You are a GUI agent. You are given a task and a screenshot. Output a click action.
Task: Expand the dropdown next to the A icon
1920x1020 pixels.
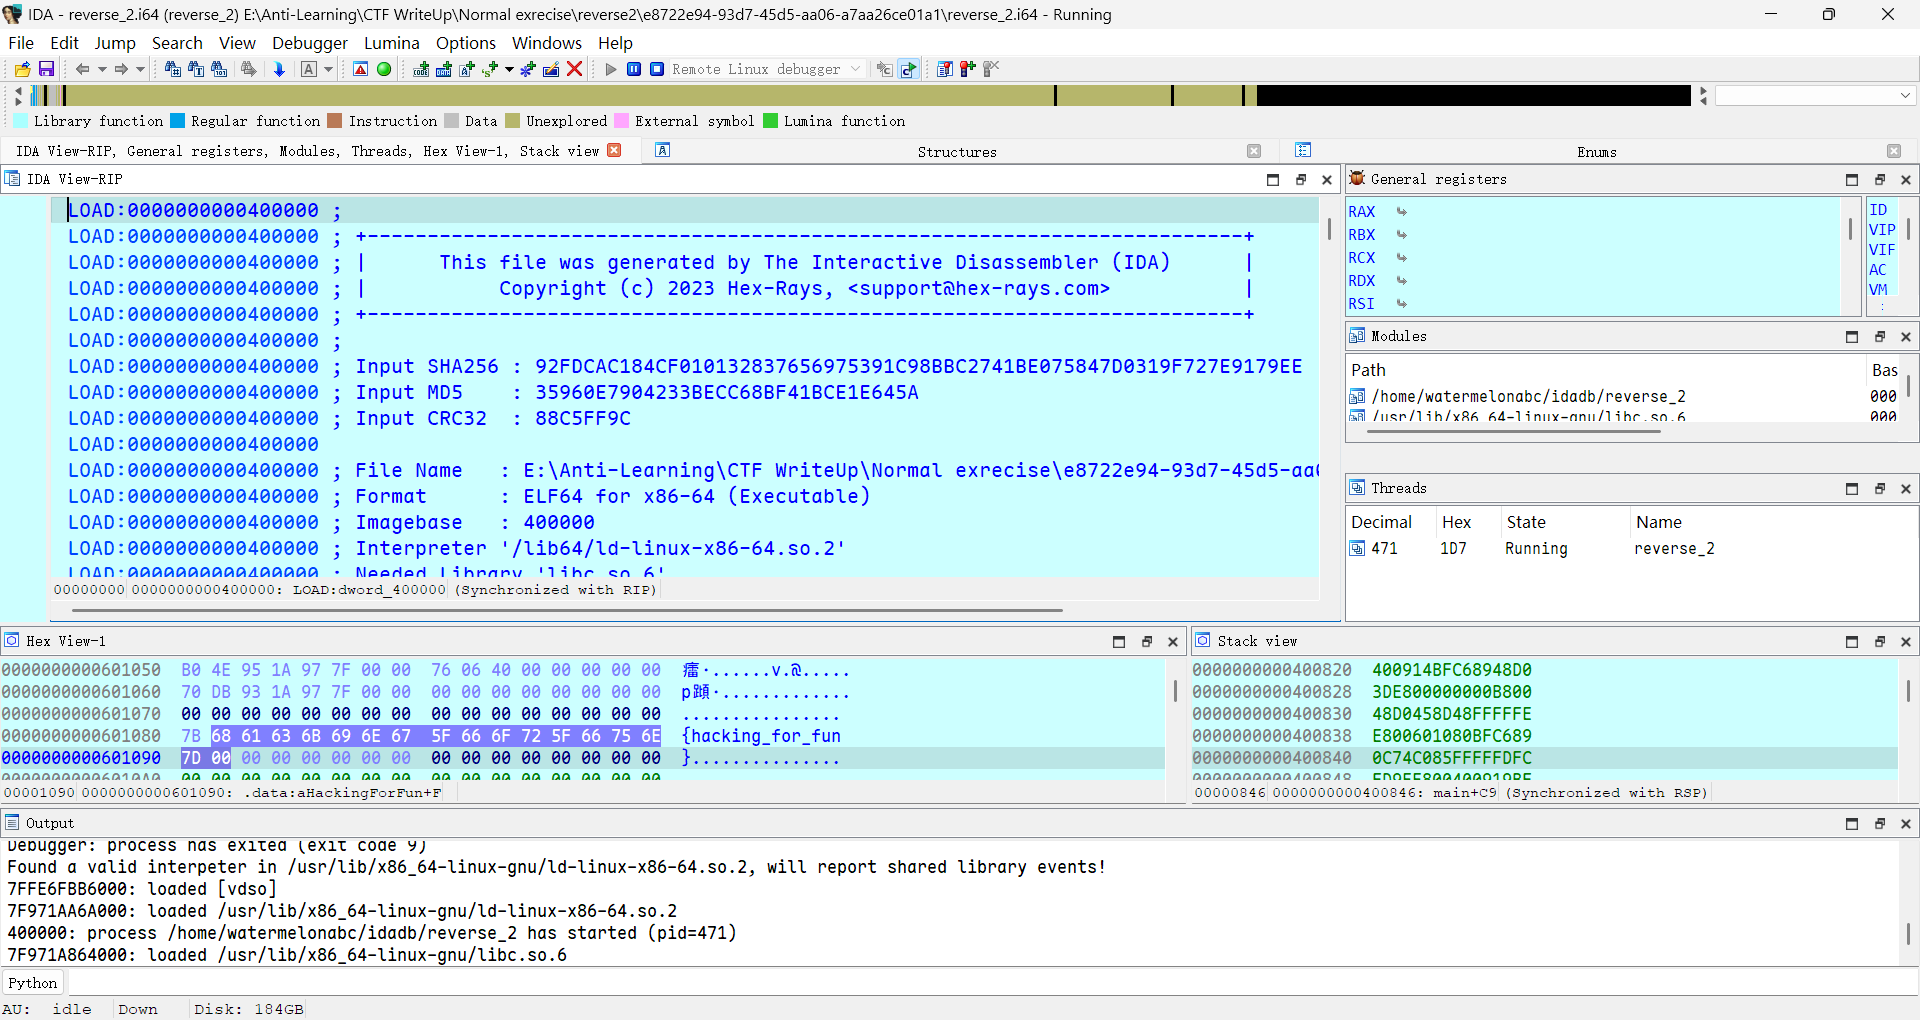point(328,69)
